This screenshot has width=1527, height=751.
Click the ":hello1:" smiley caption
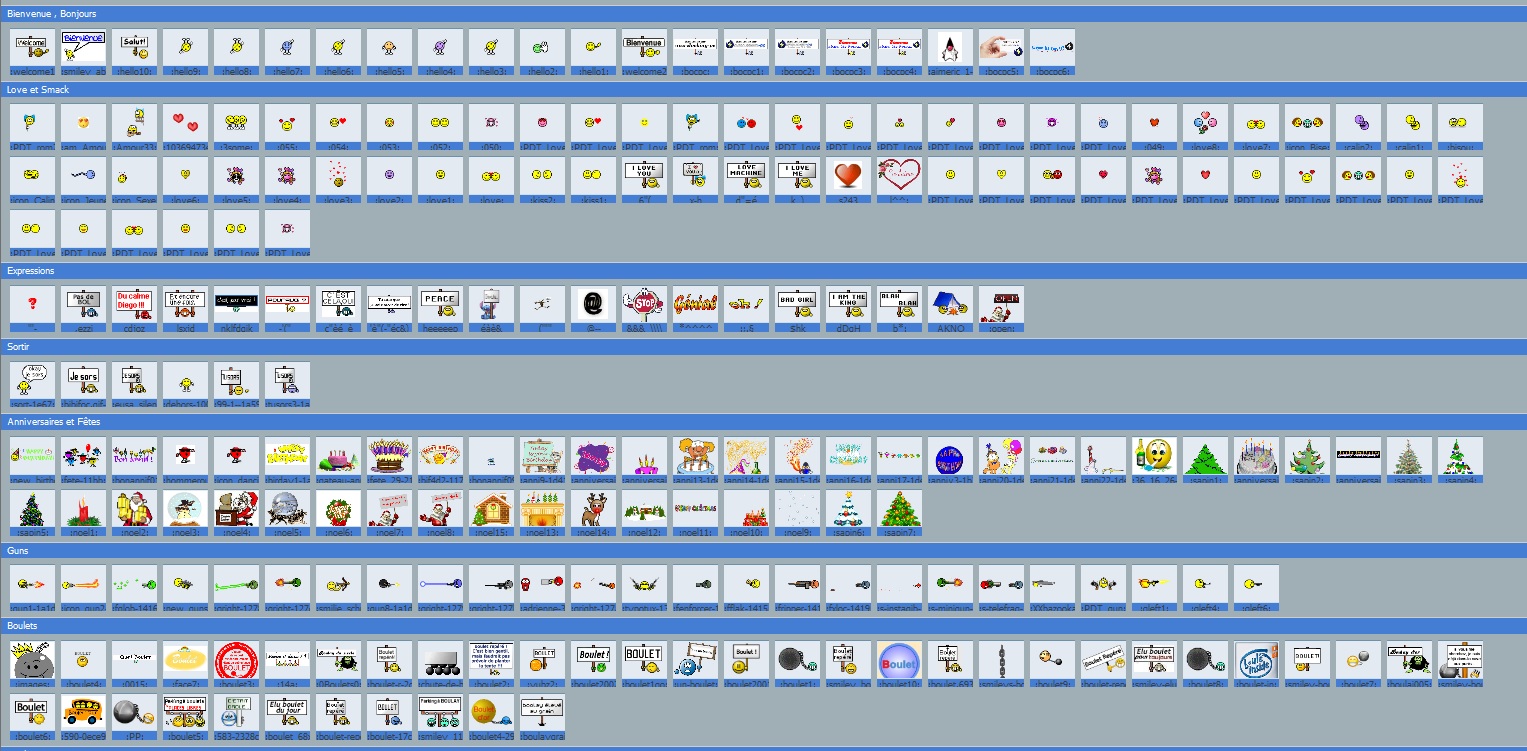(x=594, y=72)
